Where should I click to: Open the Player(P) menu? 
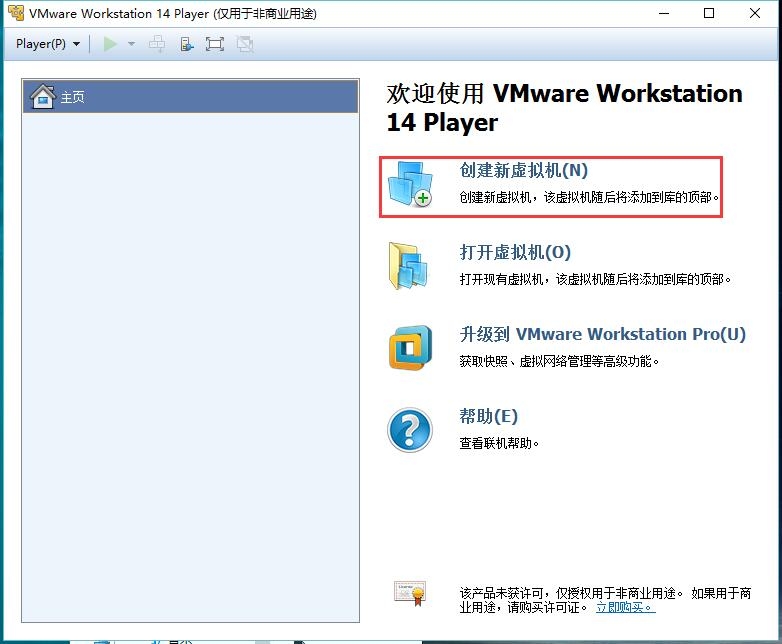click(48, 44)
